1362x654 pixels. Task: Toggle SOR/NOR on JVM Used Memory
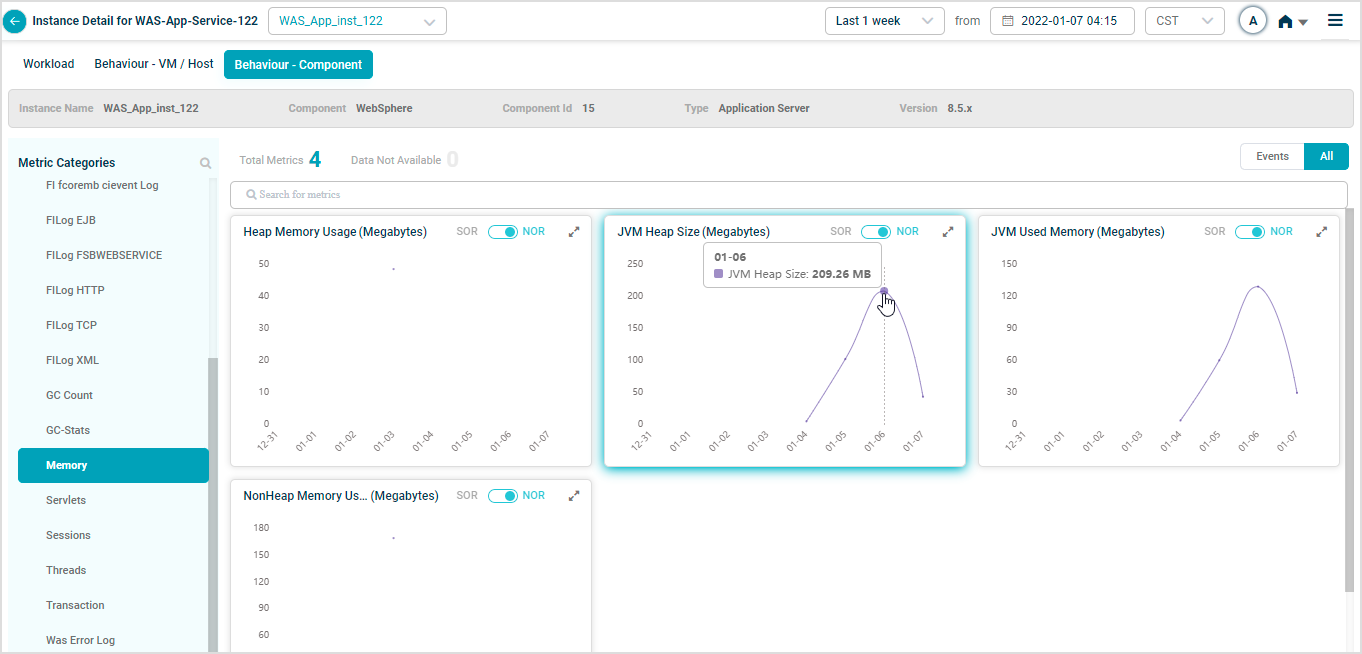point(1250,232)
